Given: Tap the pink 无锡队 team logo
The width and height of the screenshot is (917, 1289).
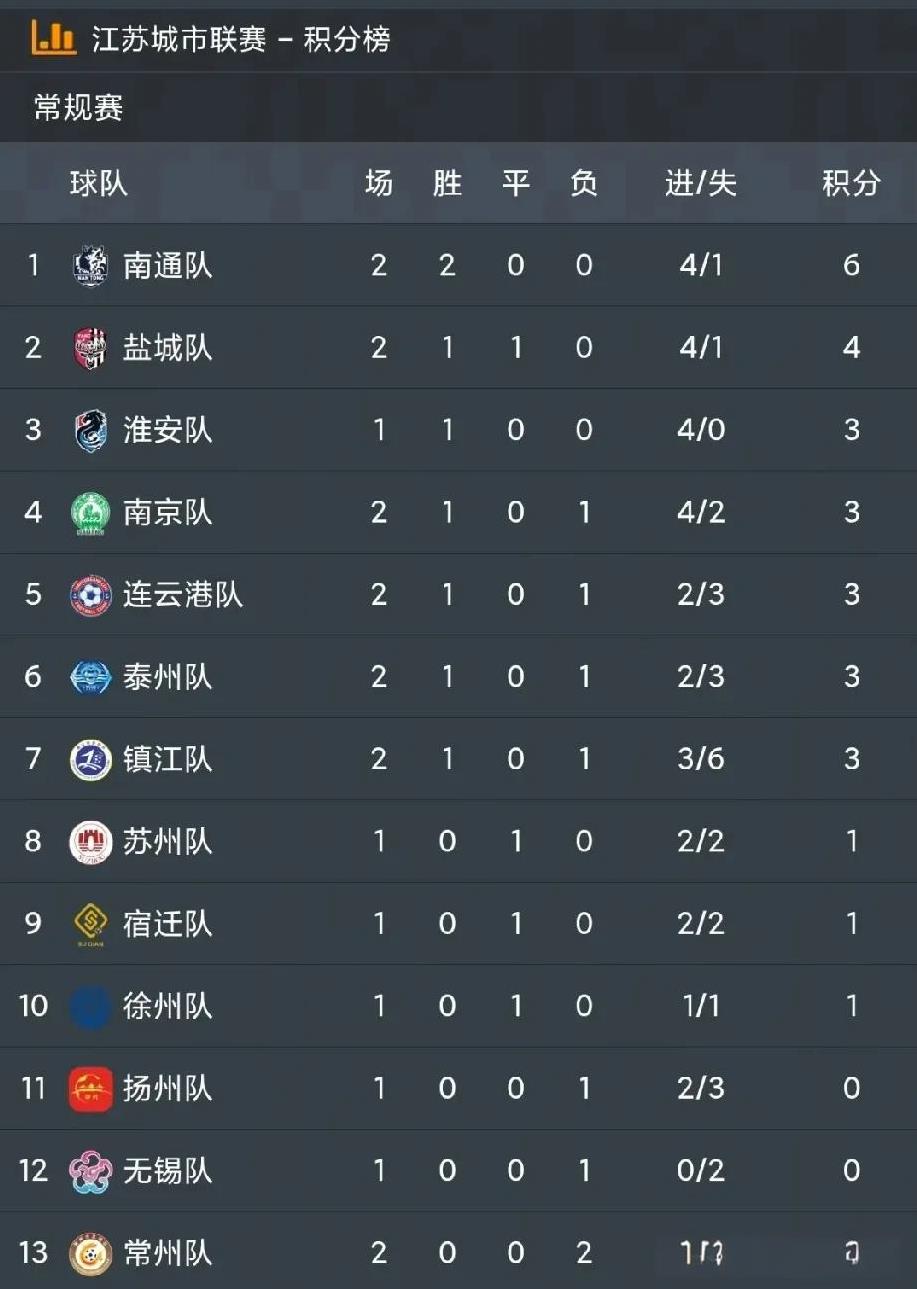Looking at the screenshot, I should pos(90,1171).
